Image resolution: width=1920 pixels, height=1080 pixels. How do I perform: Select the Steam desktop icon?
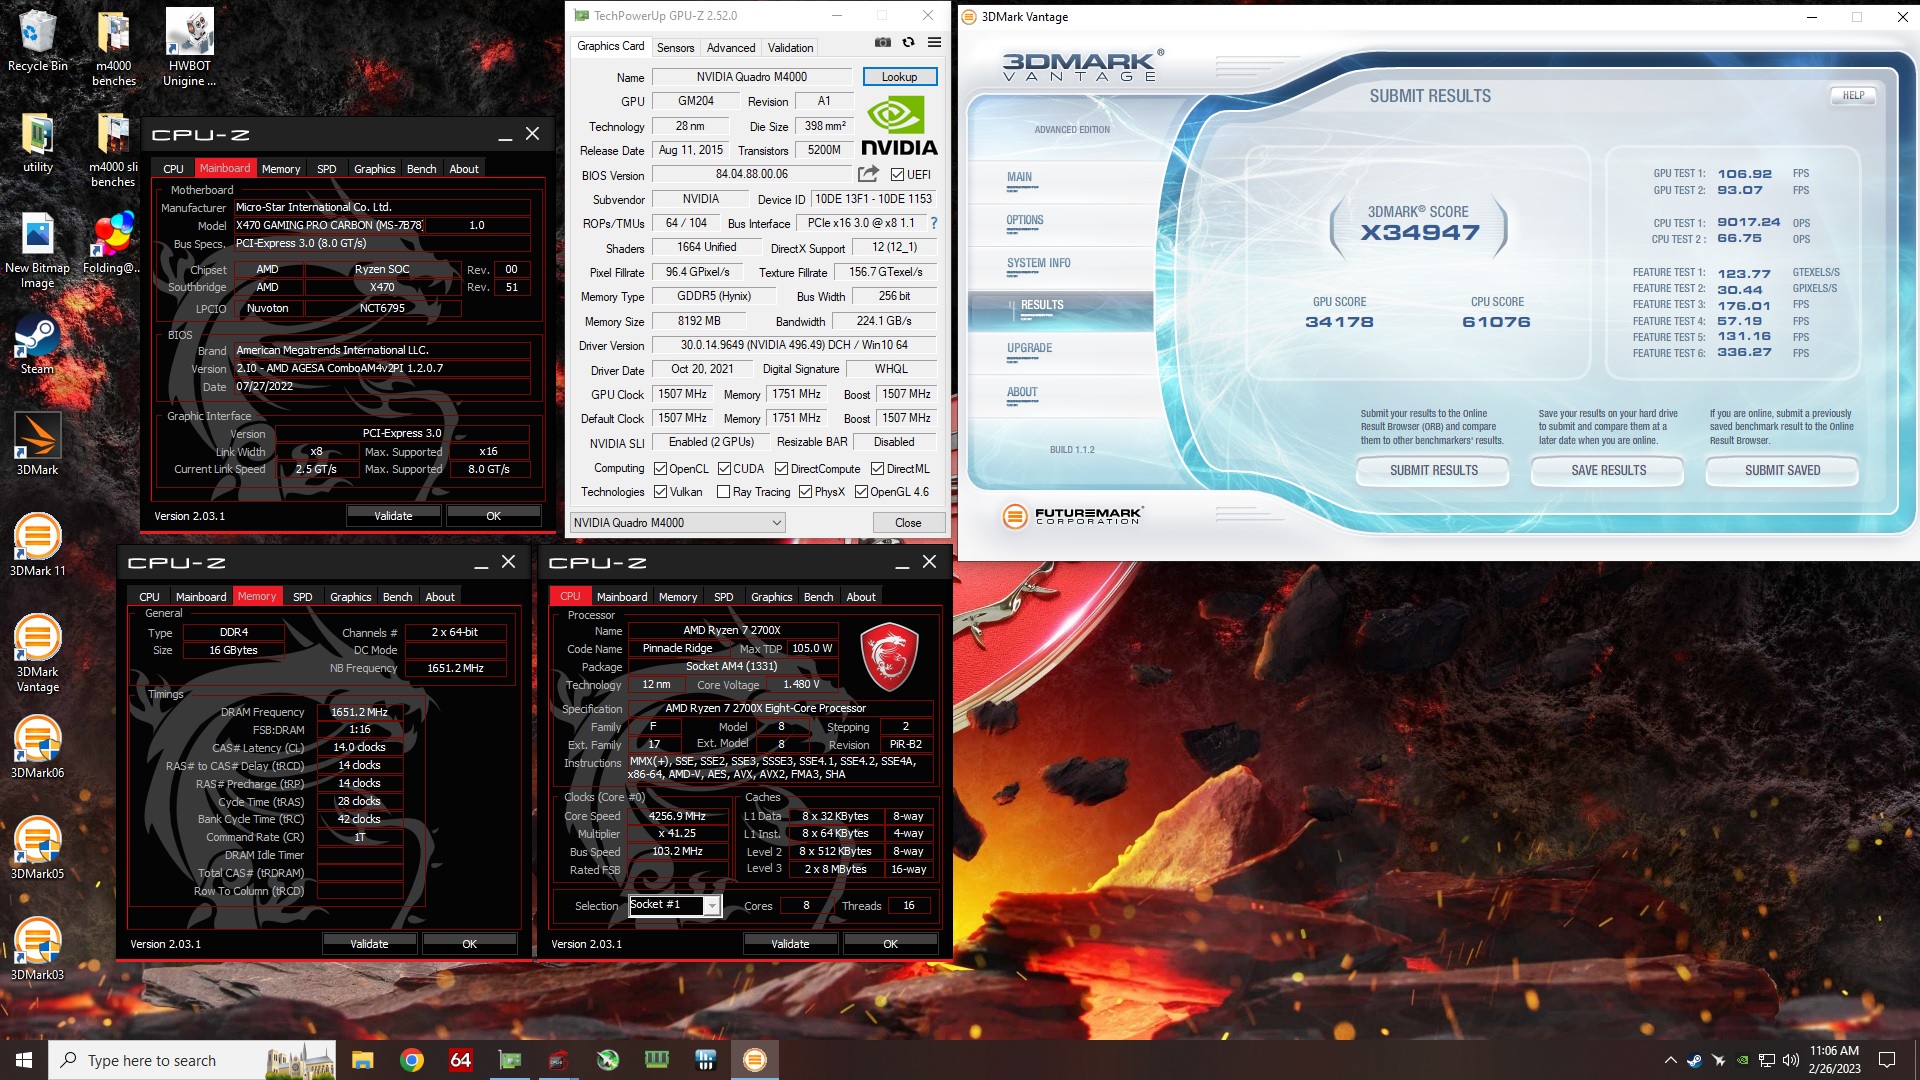[37, 345]
